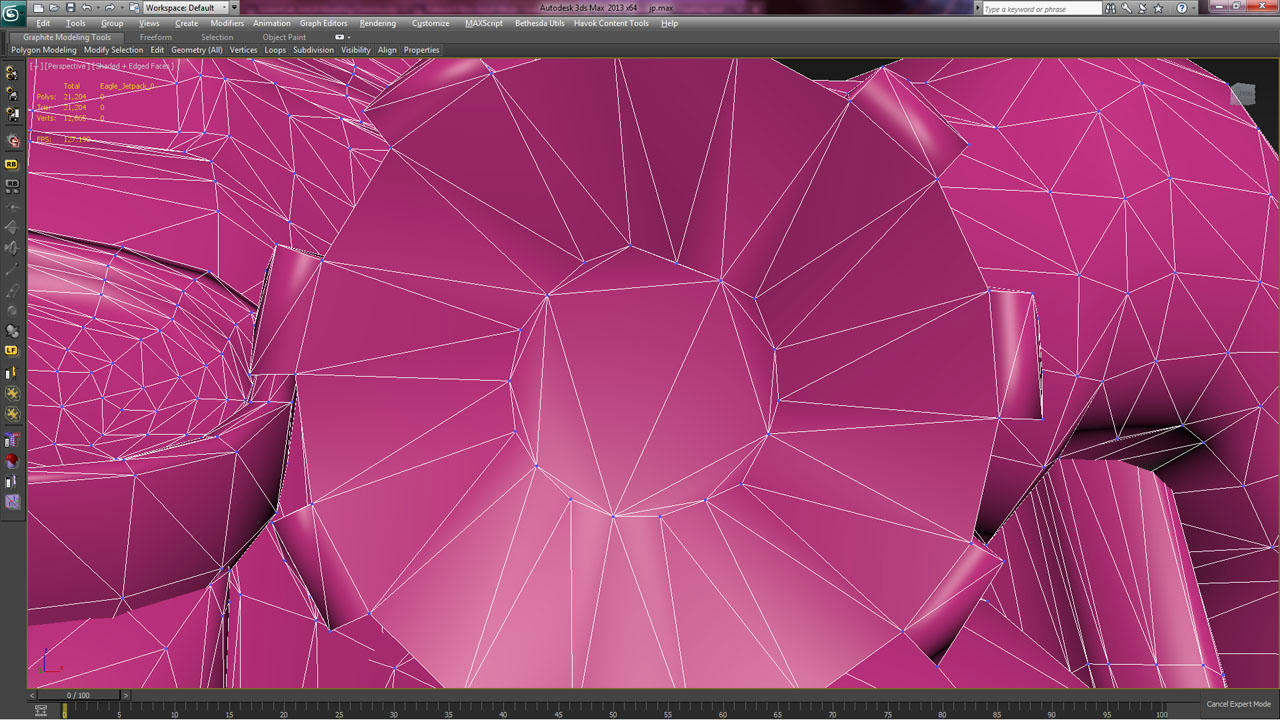Click the Cancel Expert Mode button
Viewport: 1280px width, 720px height.
tap(1238, 704)
